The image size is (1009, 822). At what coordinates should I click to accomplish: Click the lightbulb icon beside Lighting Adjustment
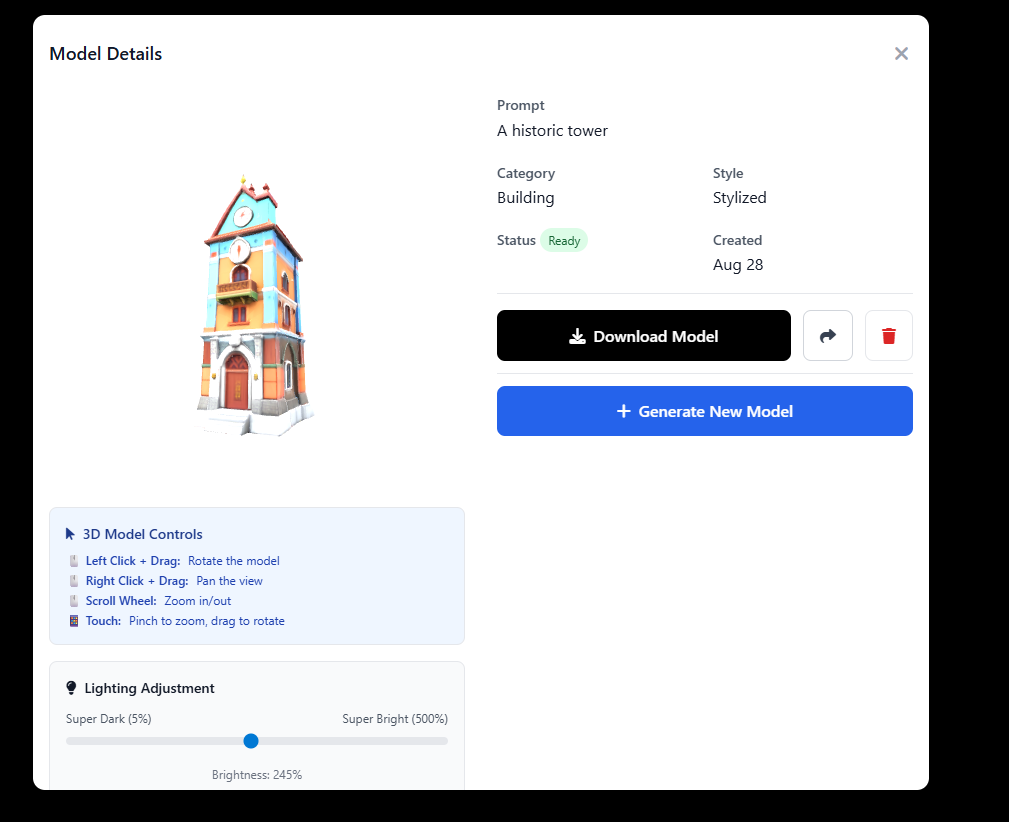[x=71, y=688]
